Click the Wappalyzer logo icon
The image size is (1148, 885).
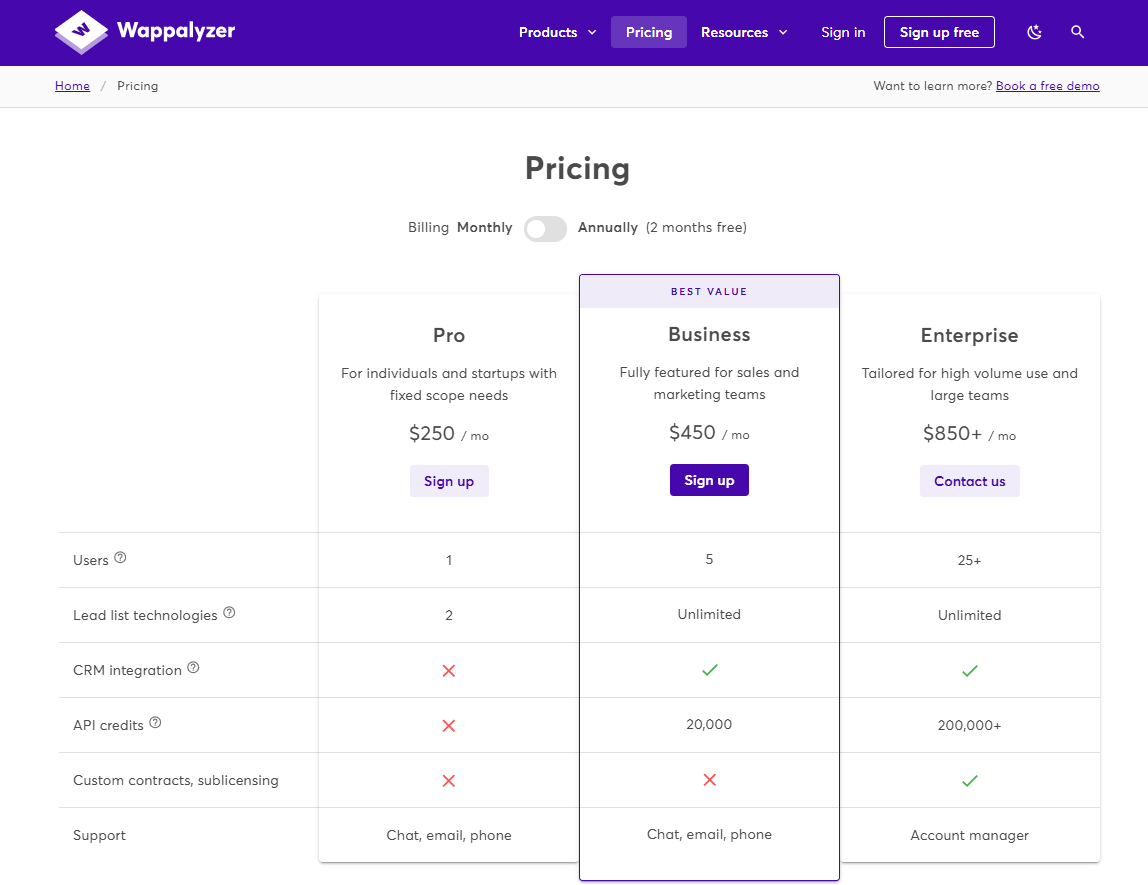81,32
